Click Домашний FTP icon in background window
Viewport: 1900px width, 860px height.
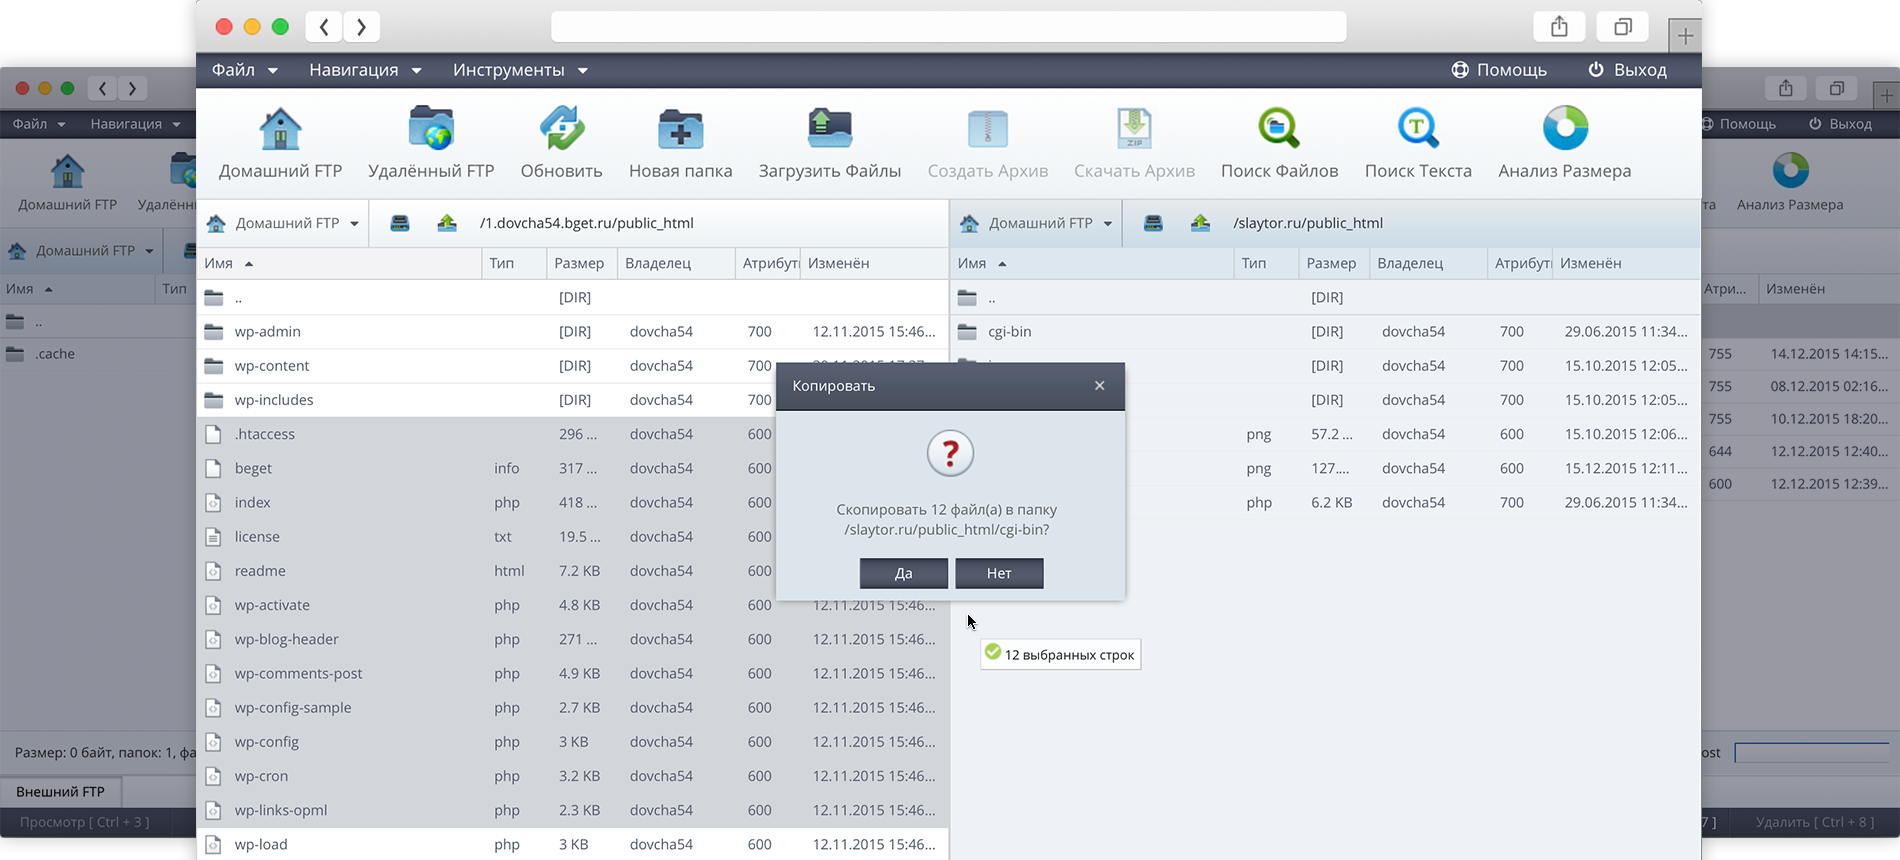pos(67,171)
